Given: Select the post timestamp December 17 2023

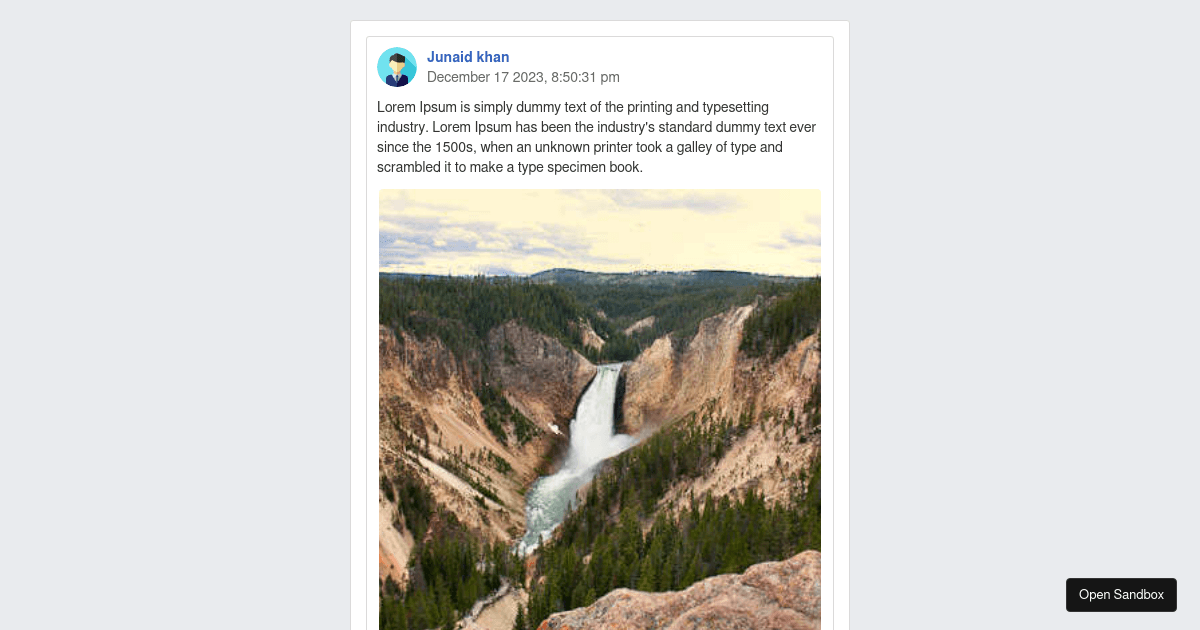Looking at the screenshot, I should pos(523,77).
